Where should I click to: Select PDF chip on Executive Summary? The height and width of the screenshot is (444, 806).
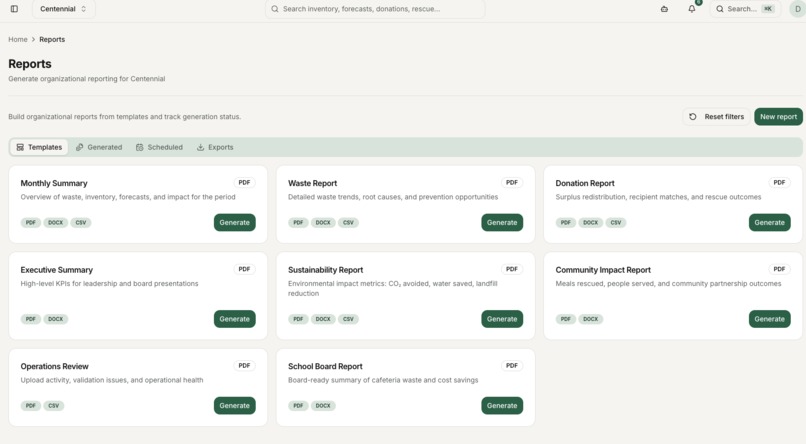tap(31, 319)
